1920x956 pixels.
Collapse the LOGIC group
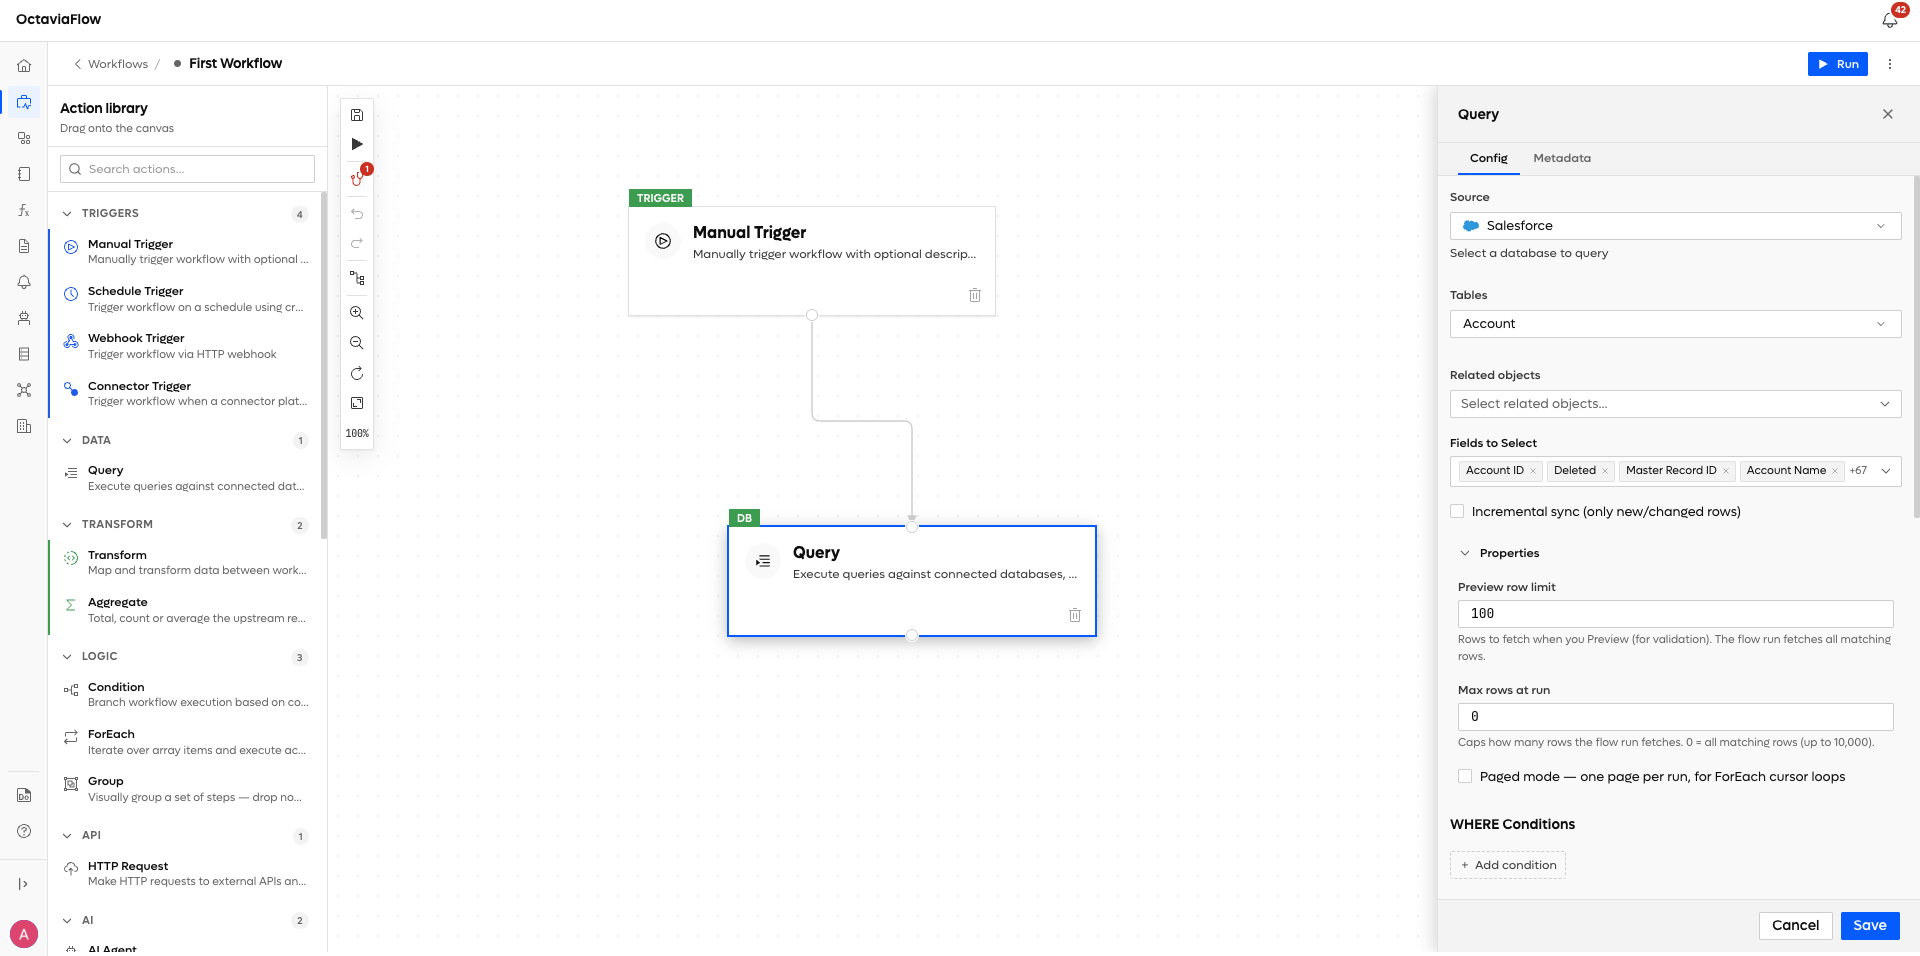click(67, 657)
